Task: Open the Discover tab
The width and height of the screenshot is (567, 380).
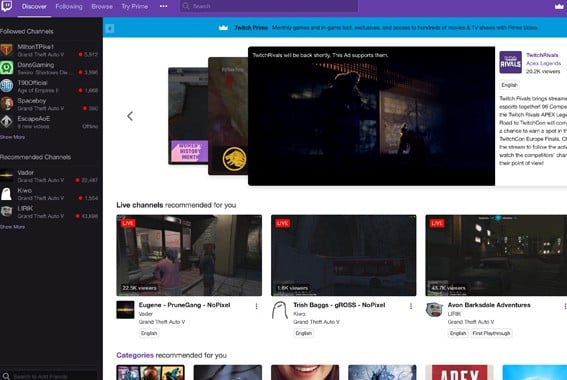Action: (x=34, y=7)
